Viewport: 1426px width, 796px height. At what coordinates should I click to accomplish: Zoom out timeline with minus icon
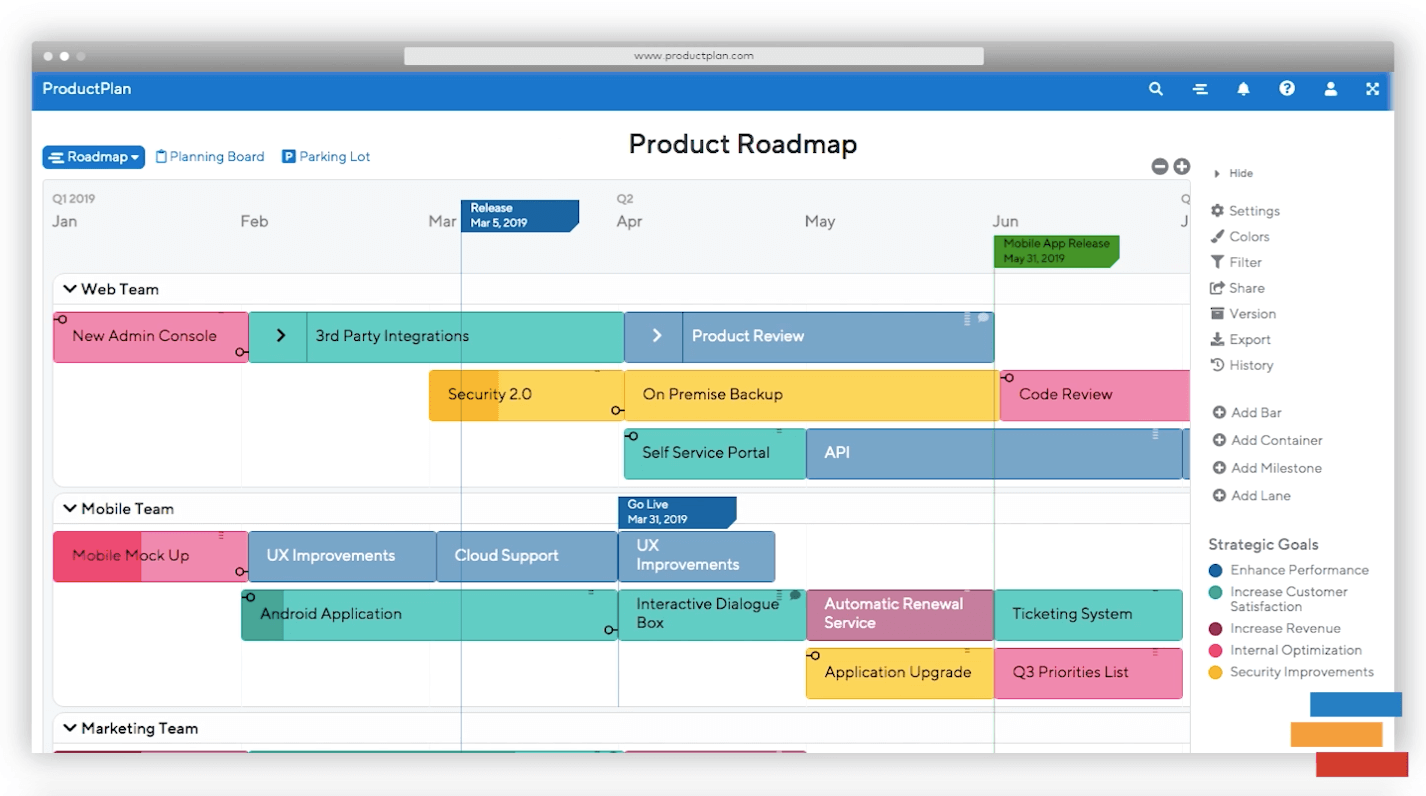click(1160, 167)
